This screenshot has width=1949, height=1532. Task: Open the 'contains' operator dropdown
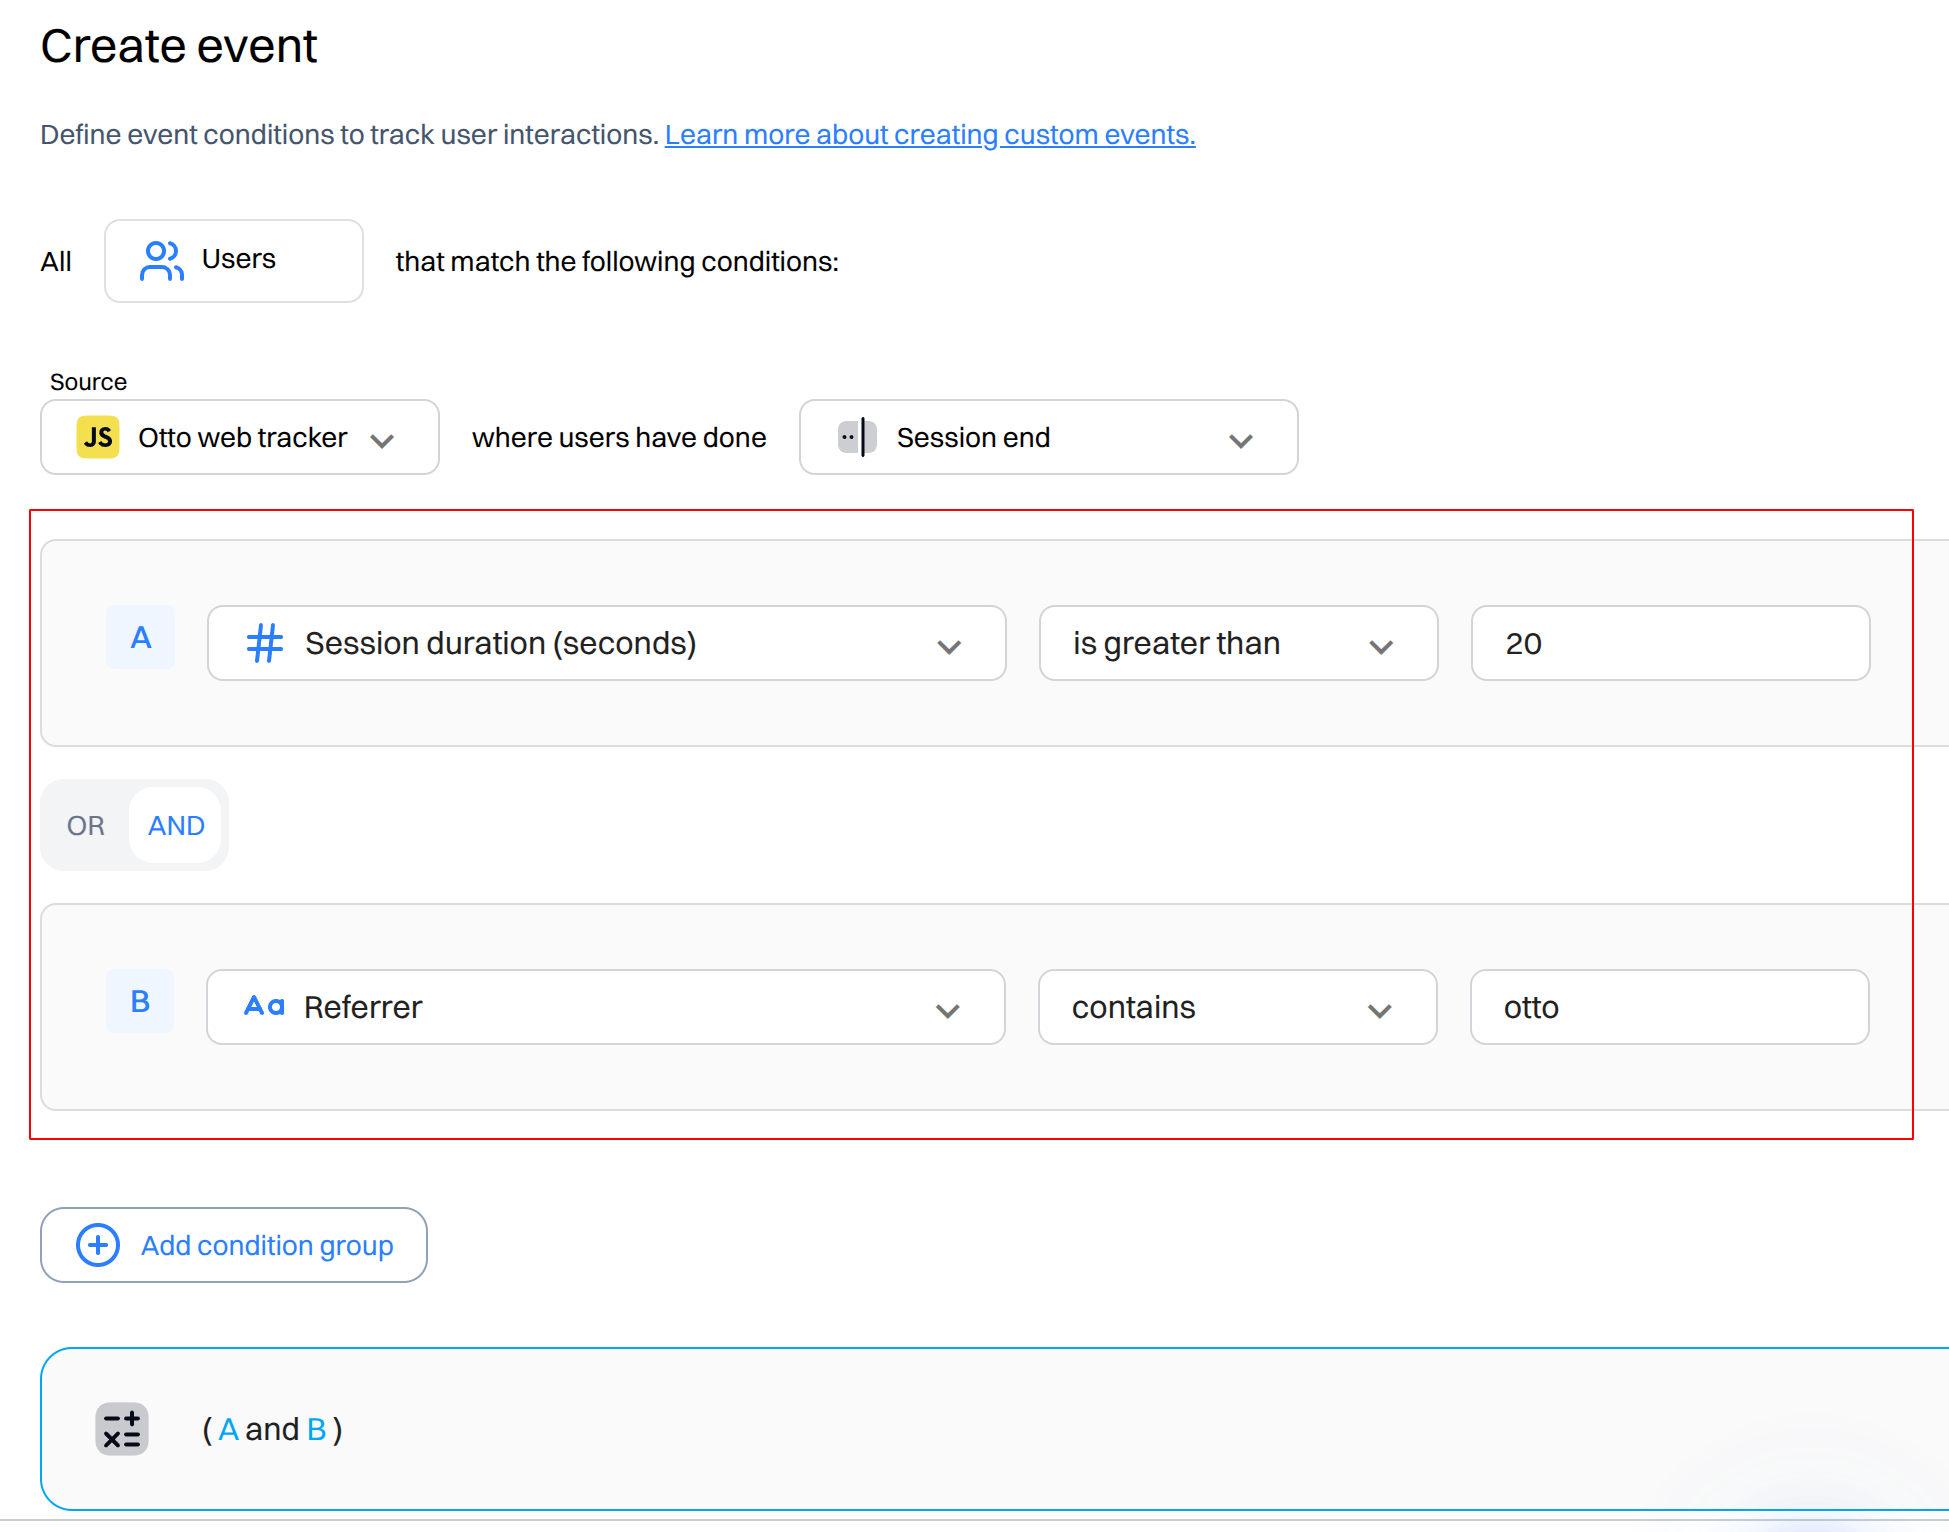coord(1238,1007)
